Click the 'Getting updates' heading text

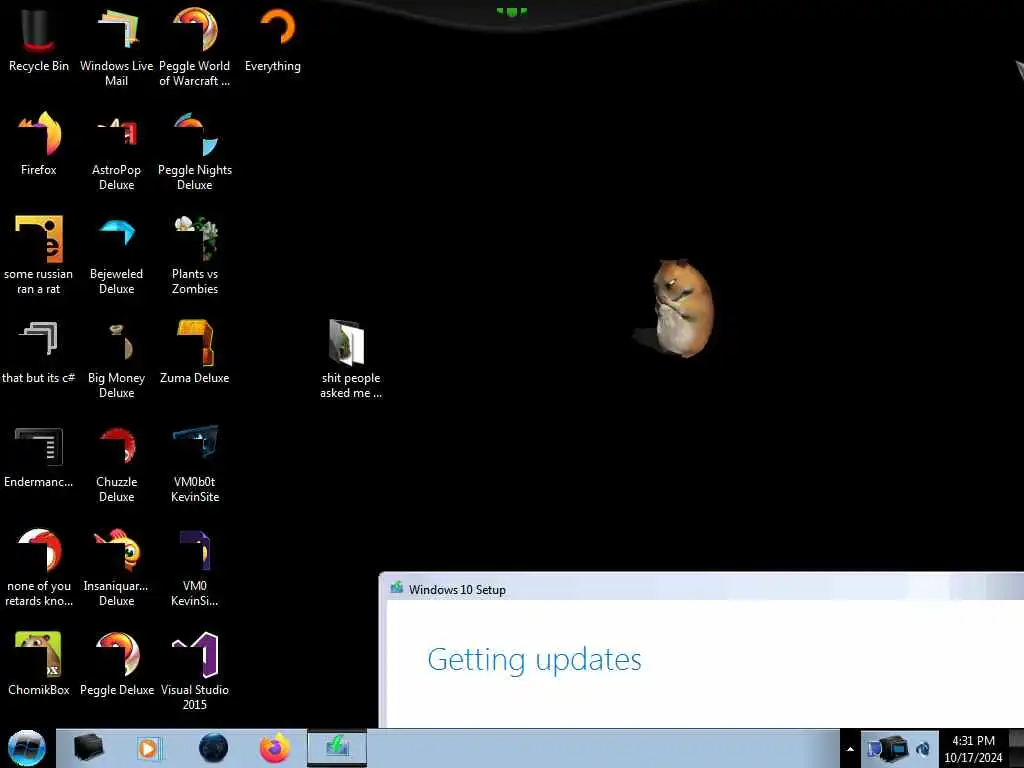coord(534,660)
